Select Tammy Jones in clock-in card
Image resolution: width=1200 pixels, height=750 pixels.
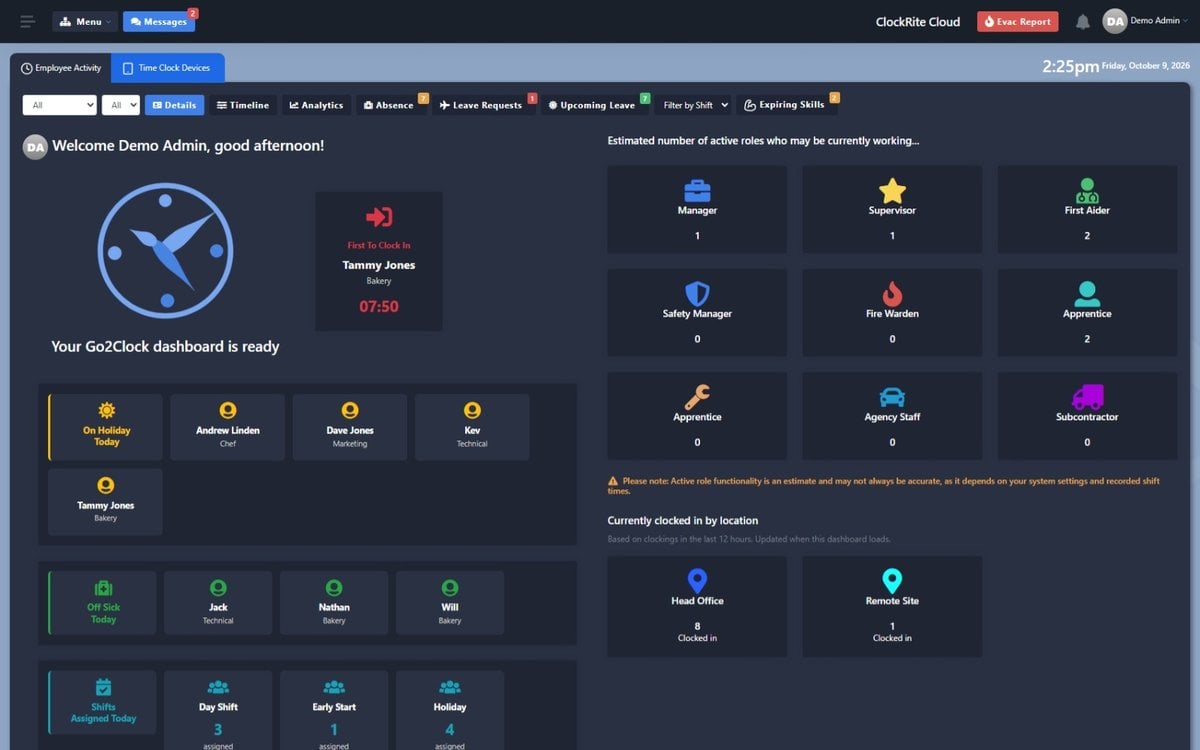tap(379, 265)
